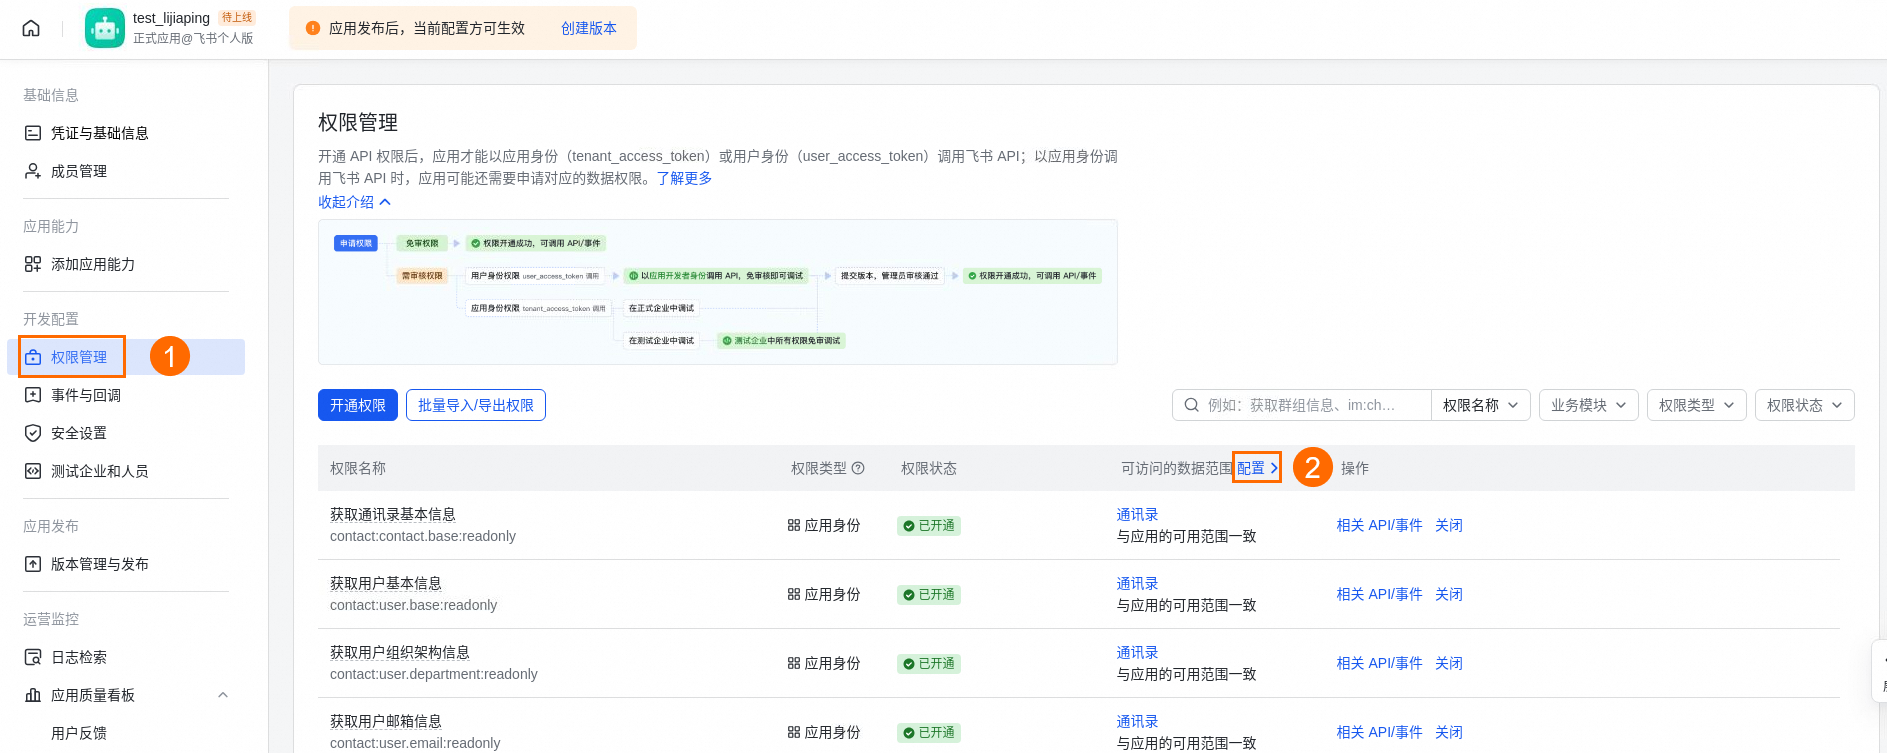Click the 权限管理 lock icon
The width and height of the screenshot is (1887, 753).
pyautogui.click(x=33, y=357)
